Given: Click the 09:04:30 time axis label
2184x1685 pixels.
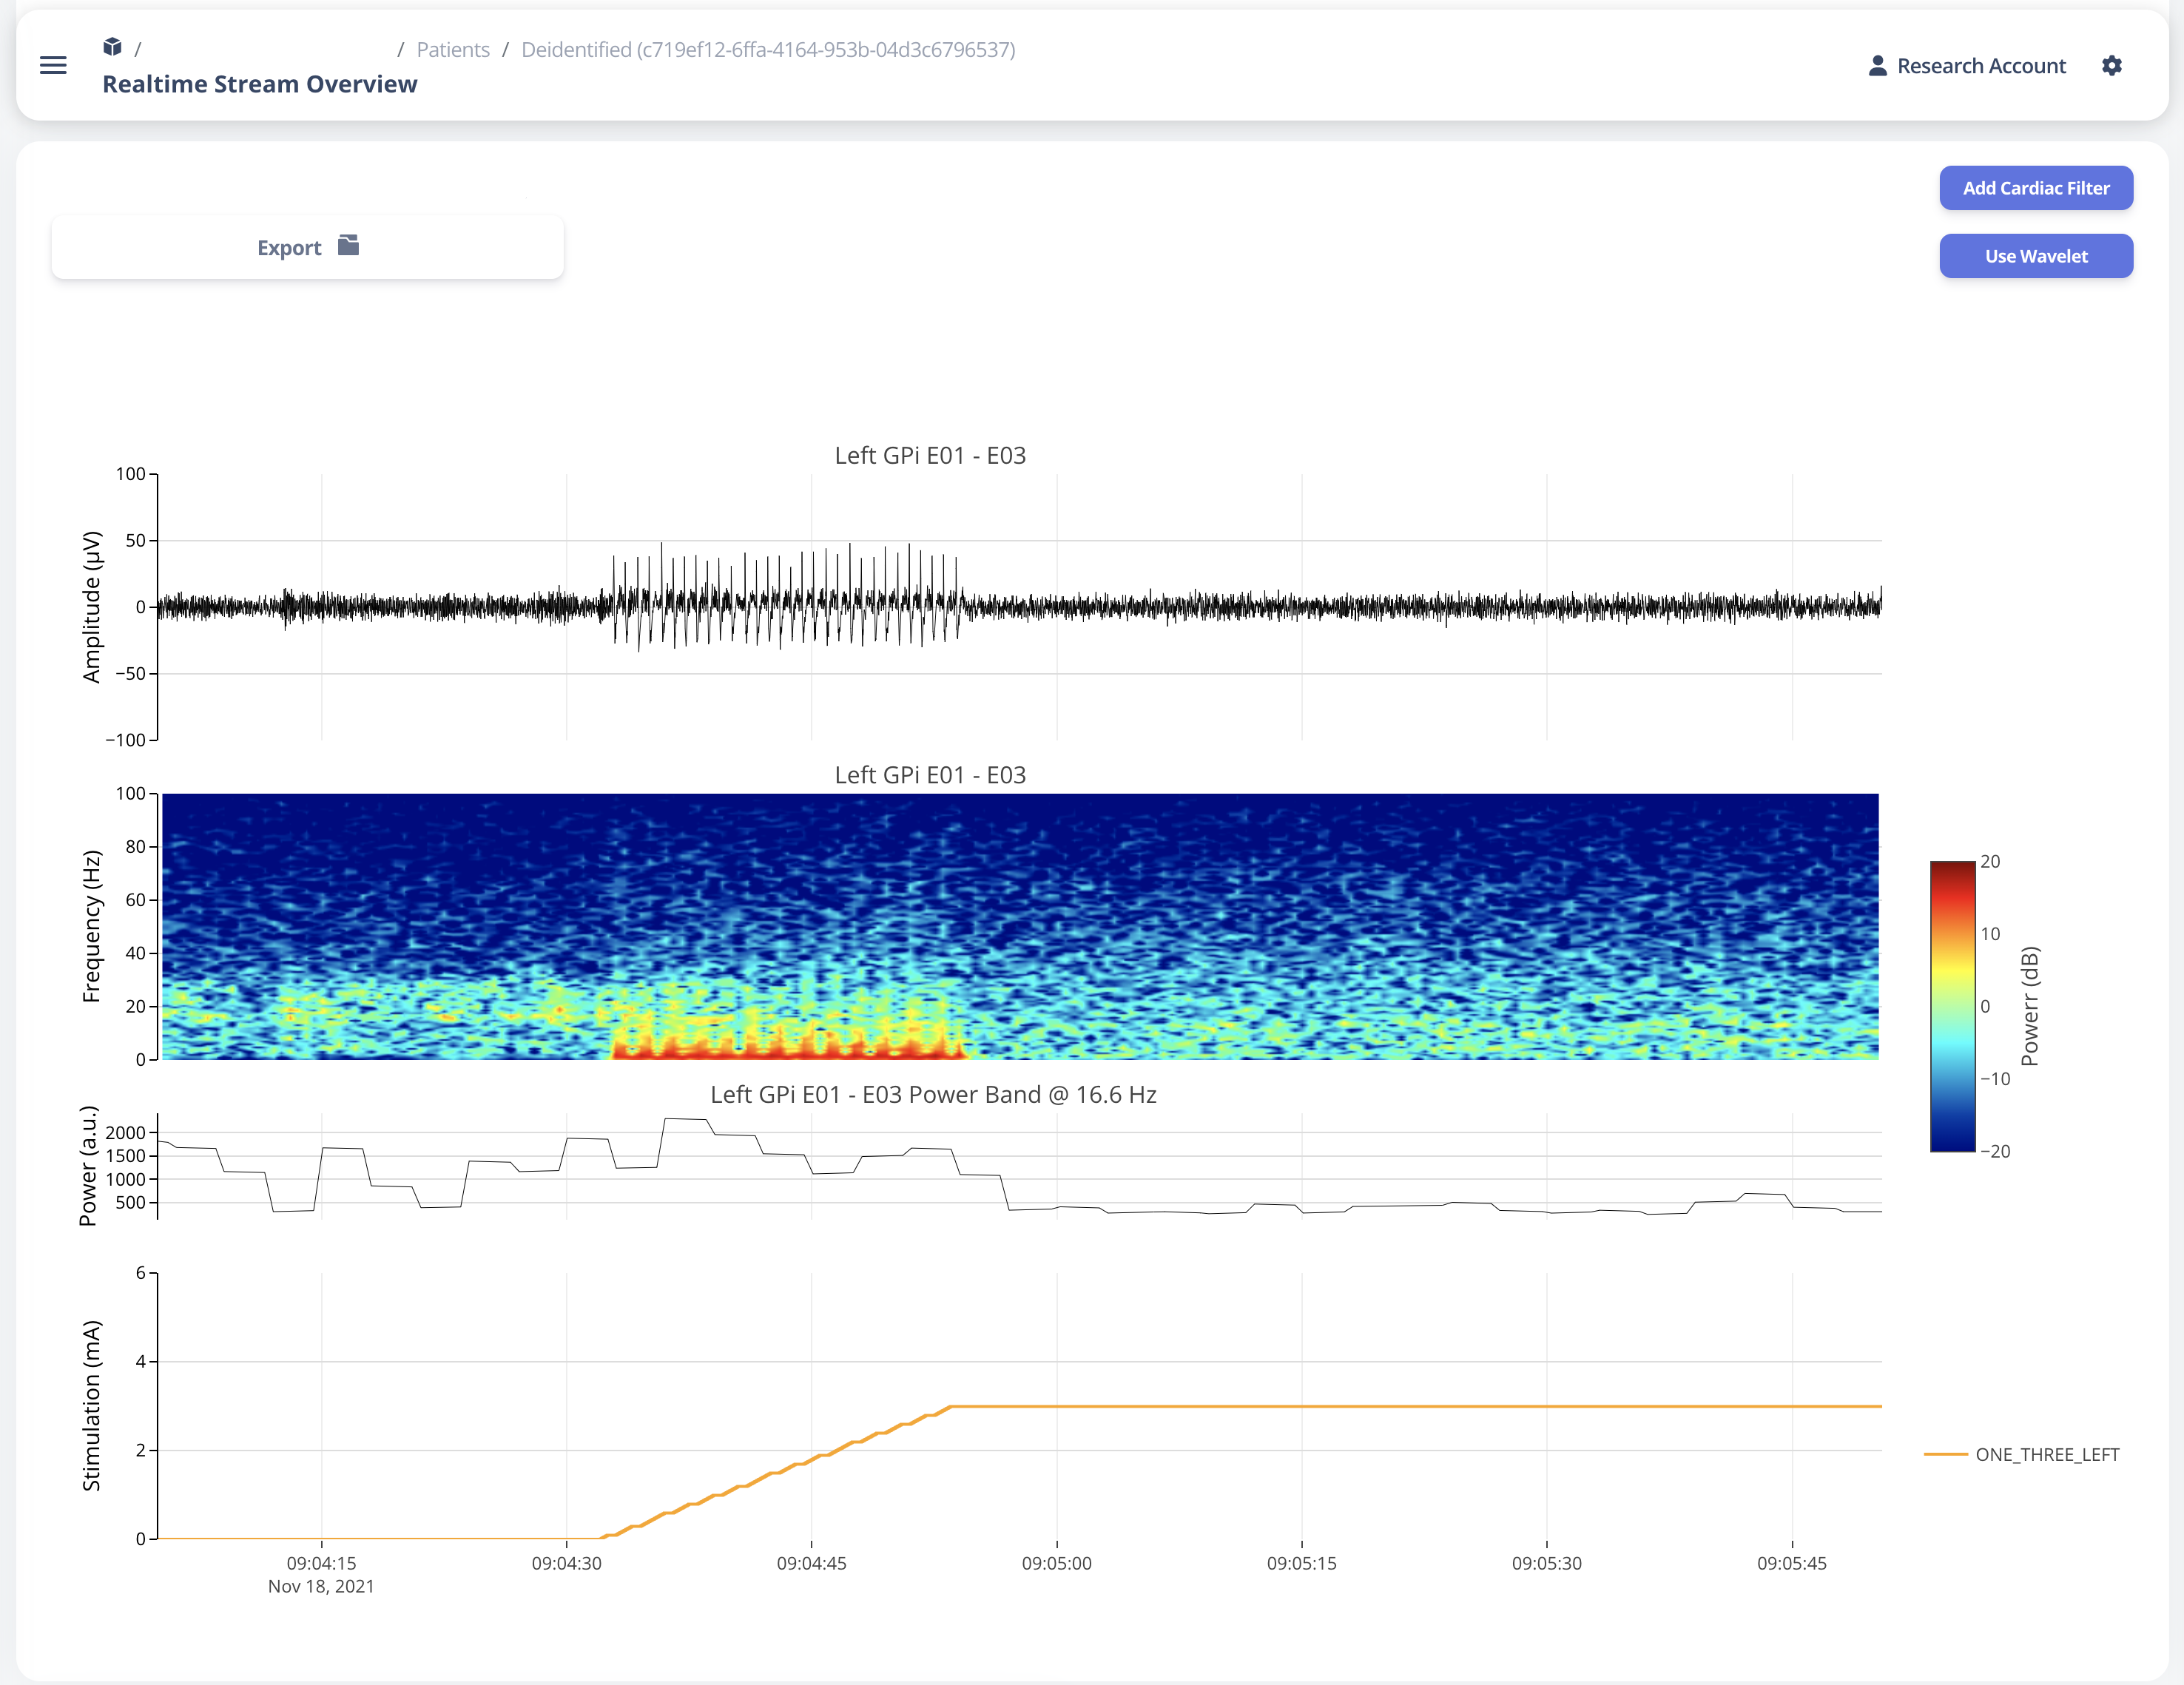Looking at the screenshot, I should click(x=566, y=1562).
